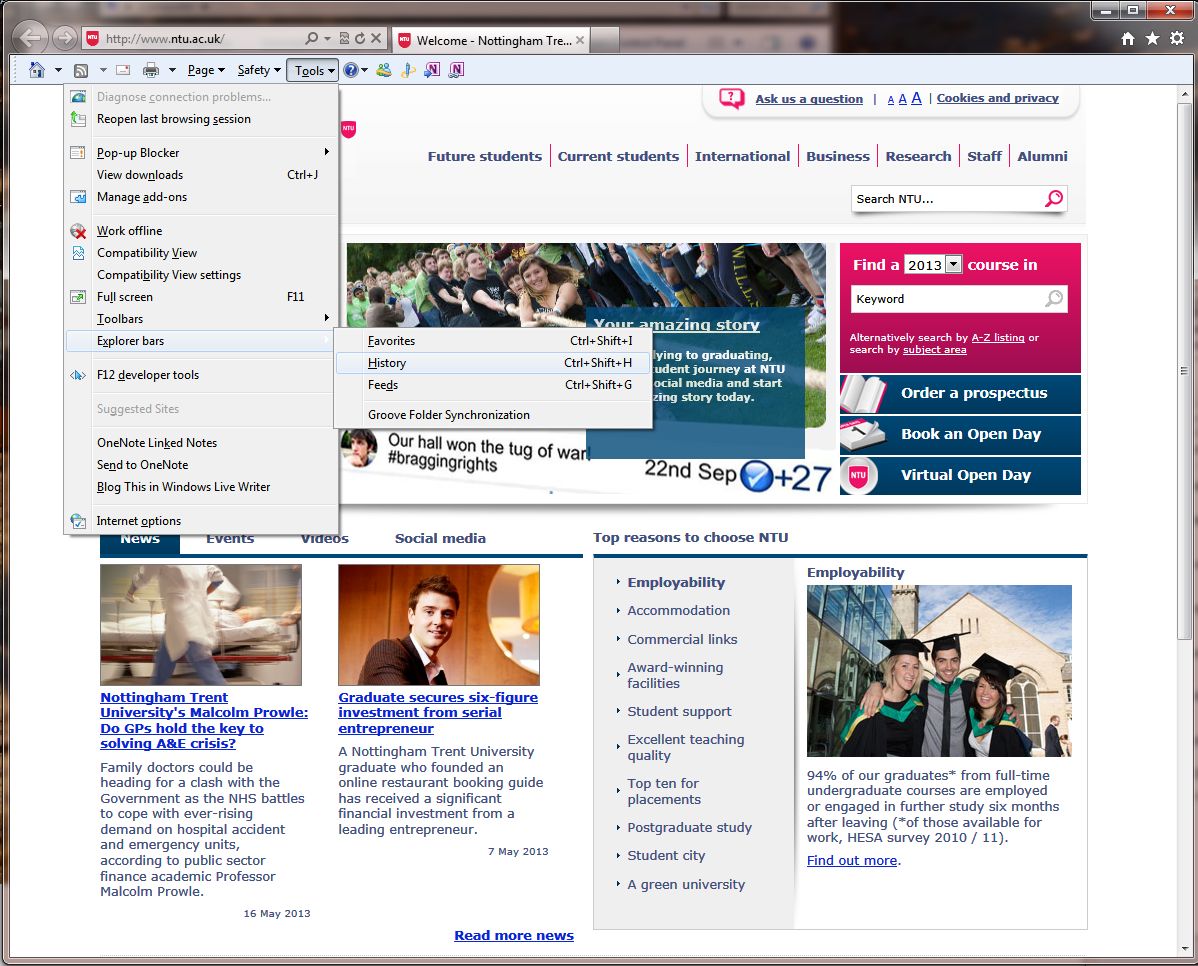
Task: Click the Order a prospectus button
Action: [973, 393]
